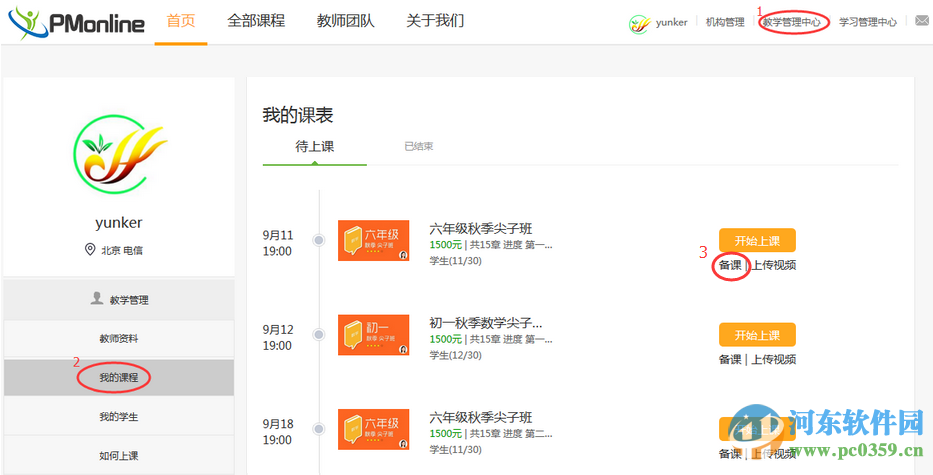Click the 教学管理 sidebar header
The height and width of the screenshot is (475, 933).
(x=119, y=299)
